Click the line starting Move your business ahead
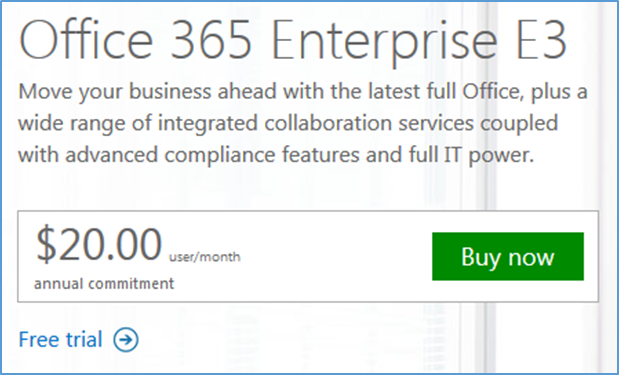 [303, 92]
